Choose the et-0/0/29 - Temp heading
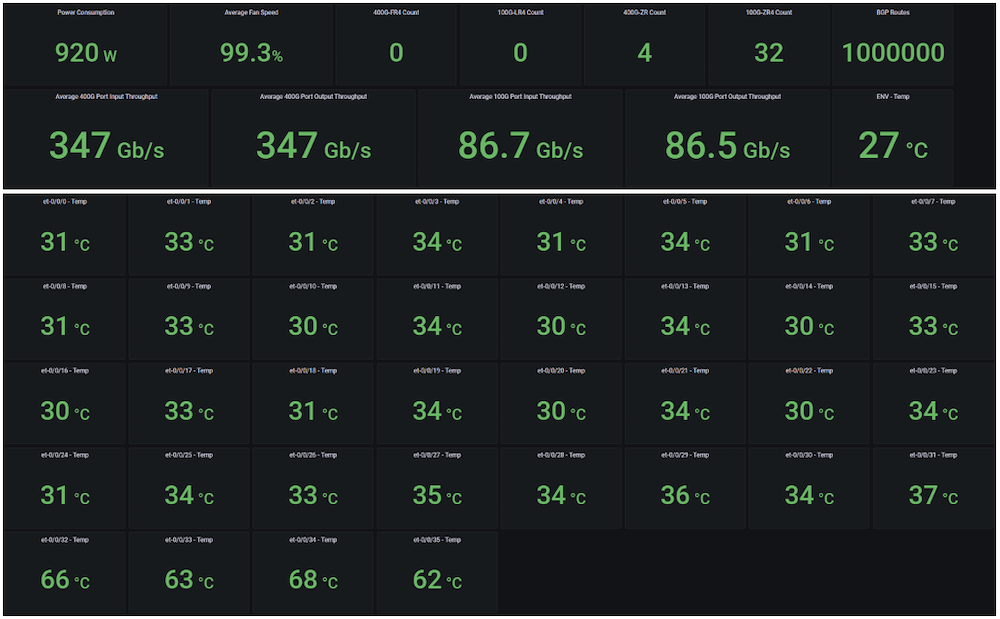 pos(685,455)
